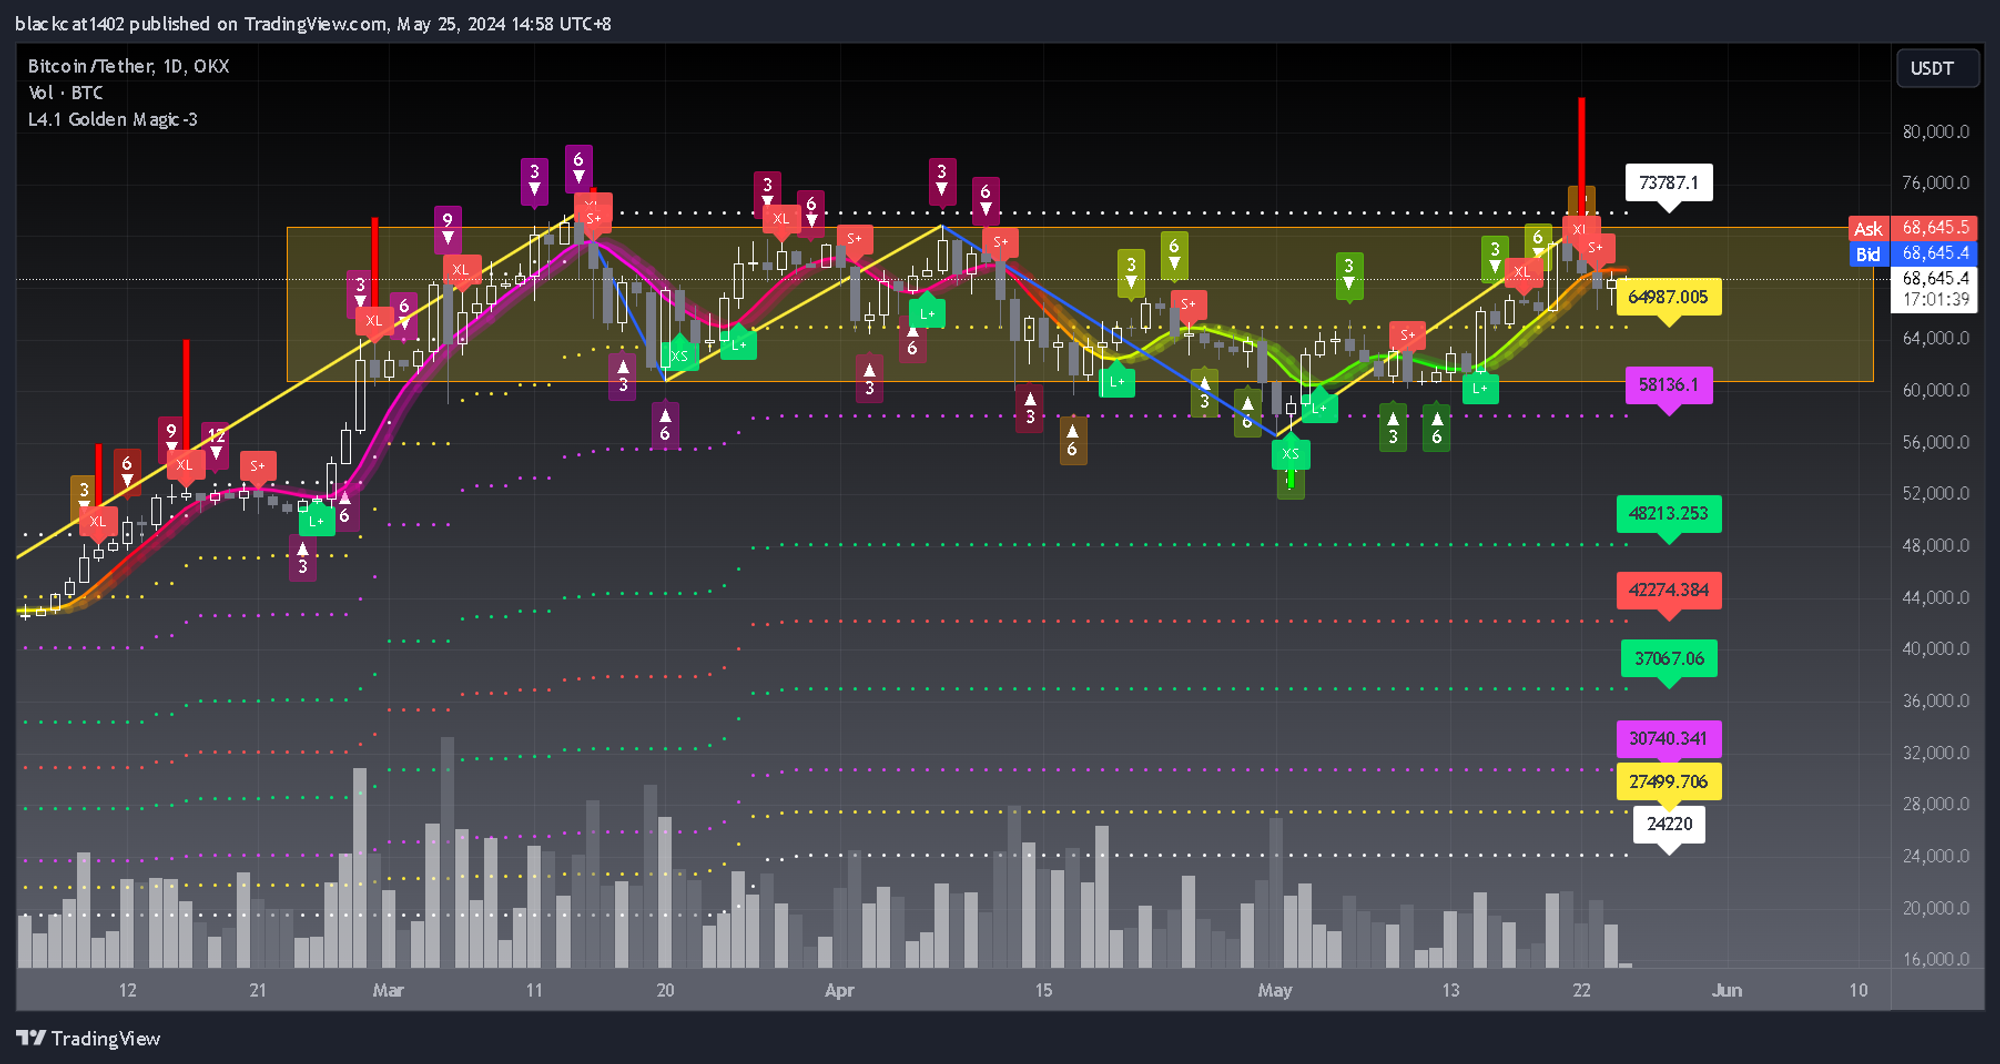Click 76,000.0 on the price axis
This screenshot has height=1064, width=2000.
pyautogui.click(x=1936, y=183)
